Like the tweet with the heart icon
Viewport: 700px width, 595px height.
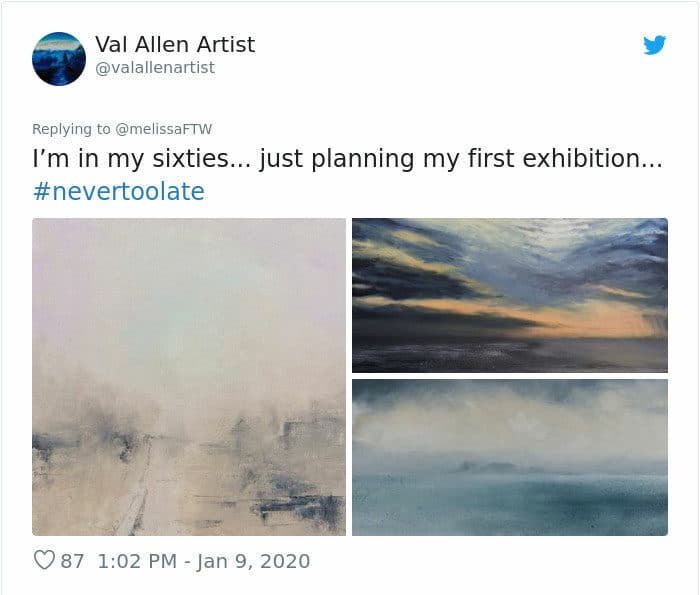(44, 561)
